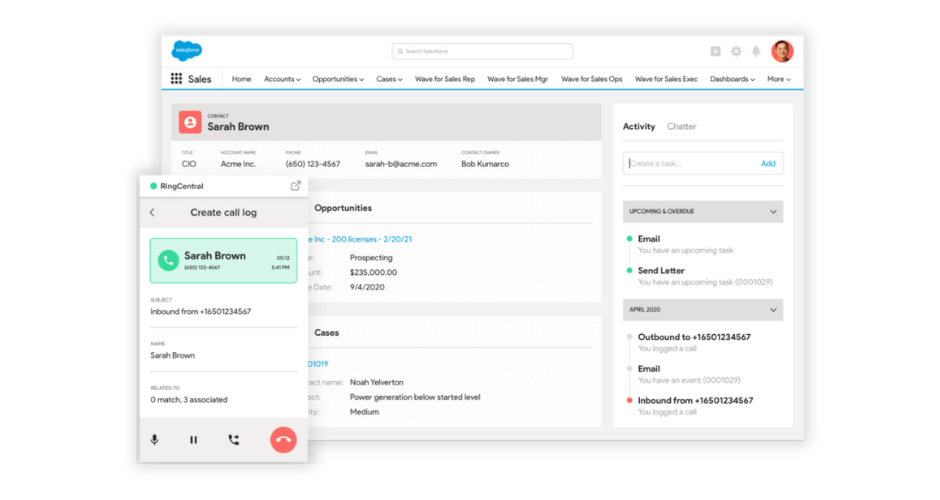Image resolution: width=940 pixels, height=500 pixels.
Task: Hang up the call with red button
Action: click(x=284, y=439)
